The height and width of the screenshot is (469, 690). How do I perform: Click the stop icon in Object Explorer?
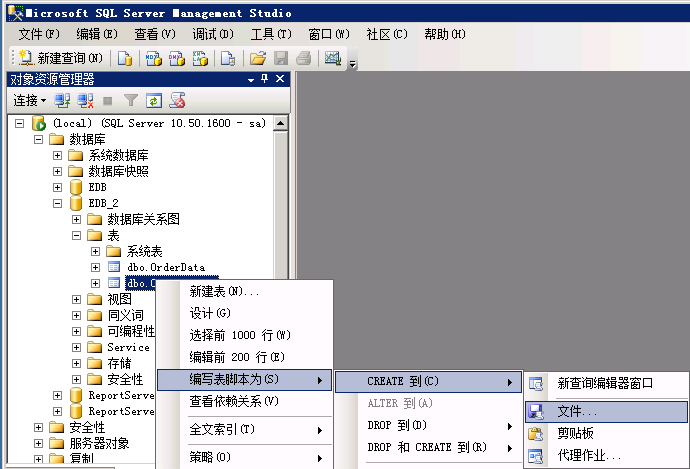107,101
